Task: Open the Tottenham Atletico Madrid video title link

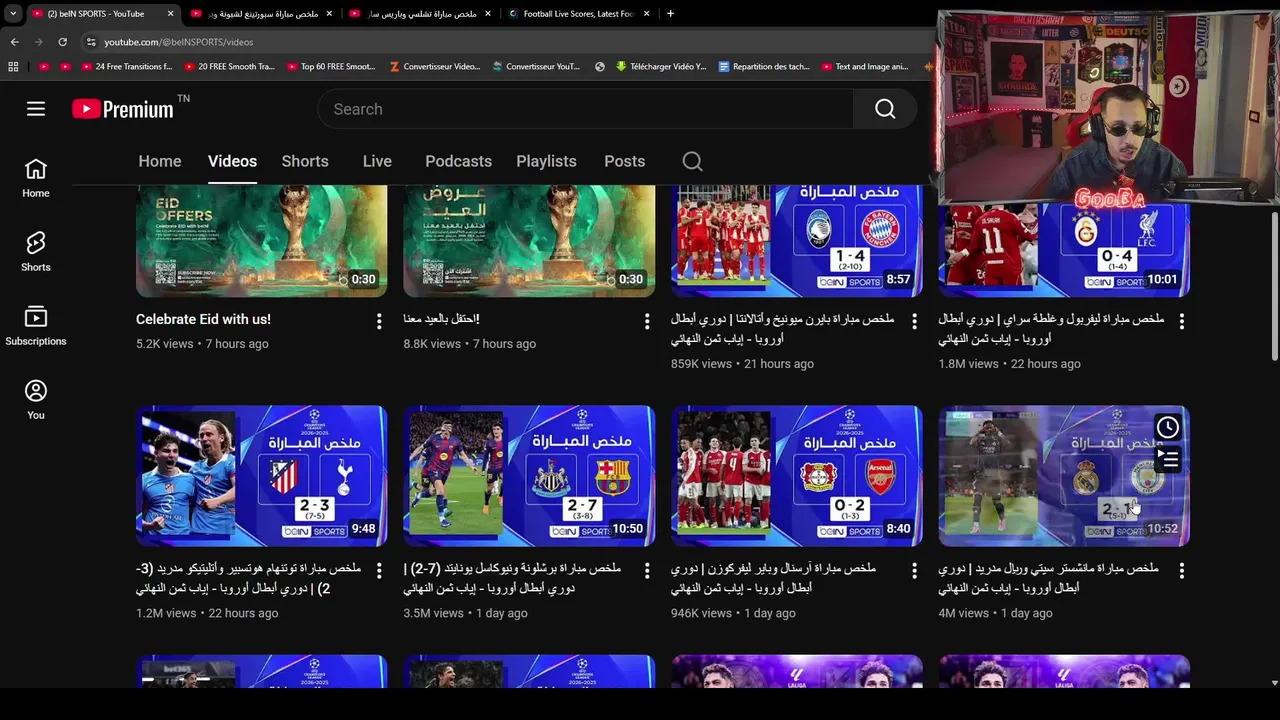Action: coord(248,578)
